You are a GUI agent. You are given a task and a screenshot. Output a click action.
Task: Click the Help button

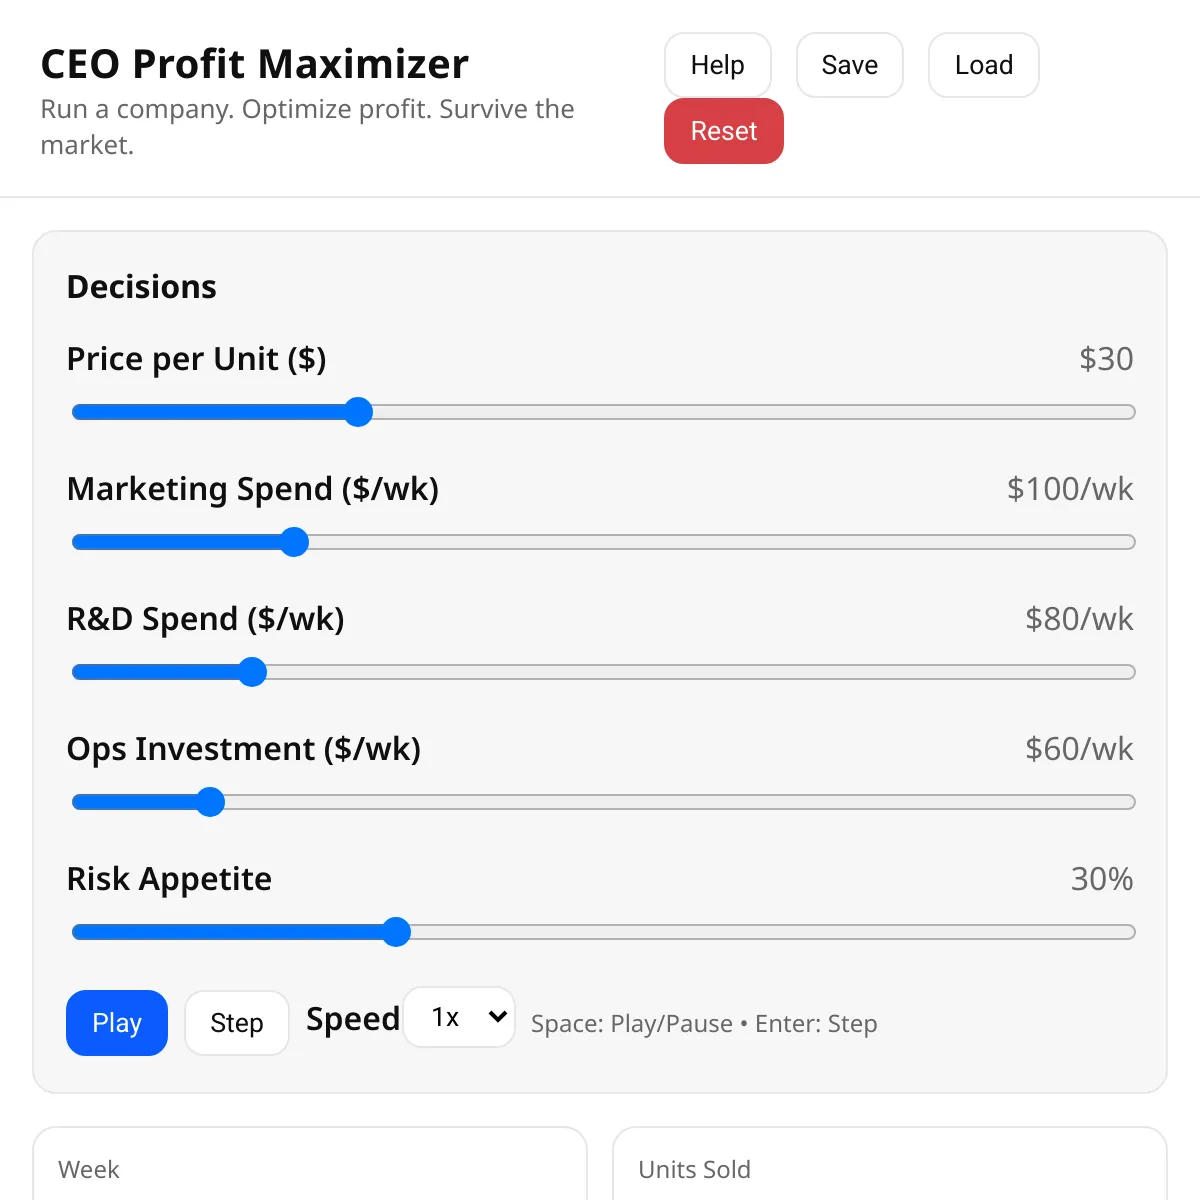pos(717,64)
